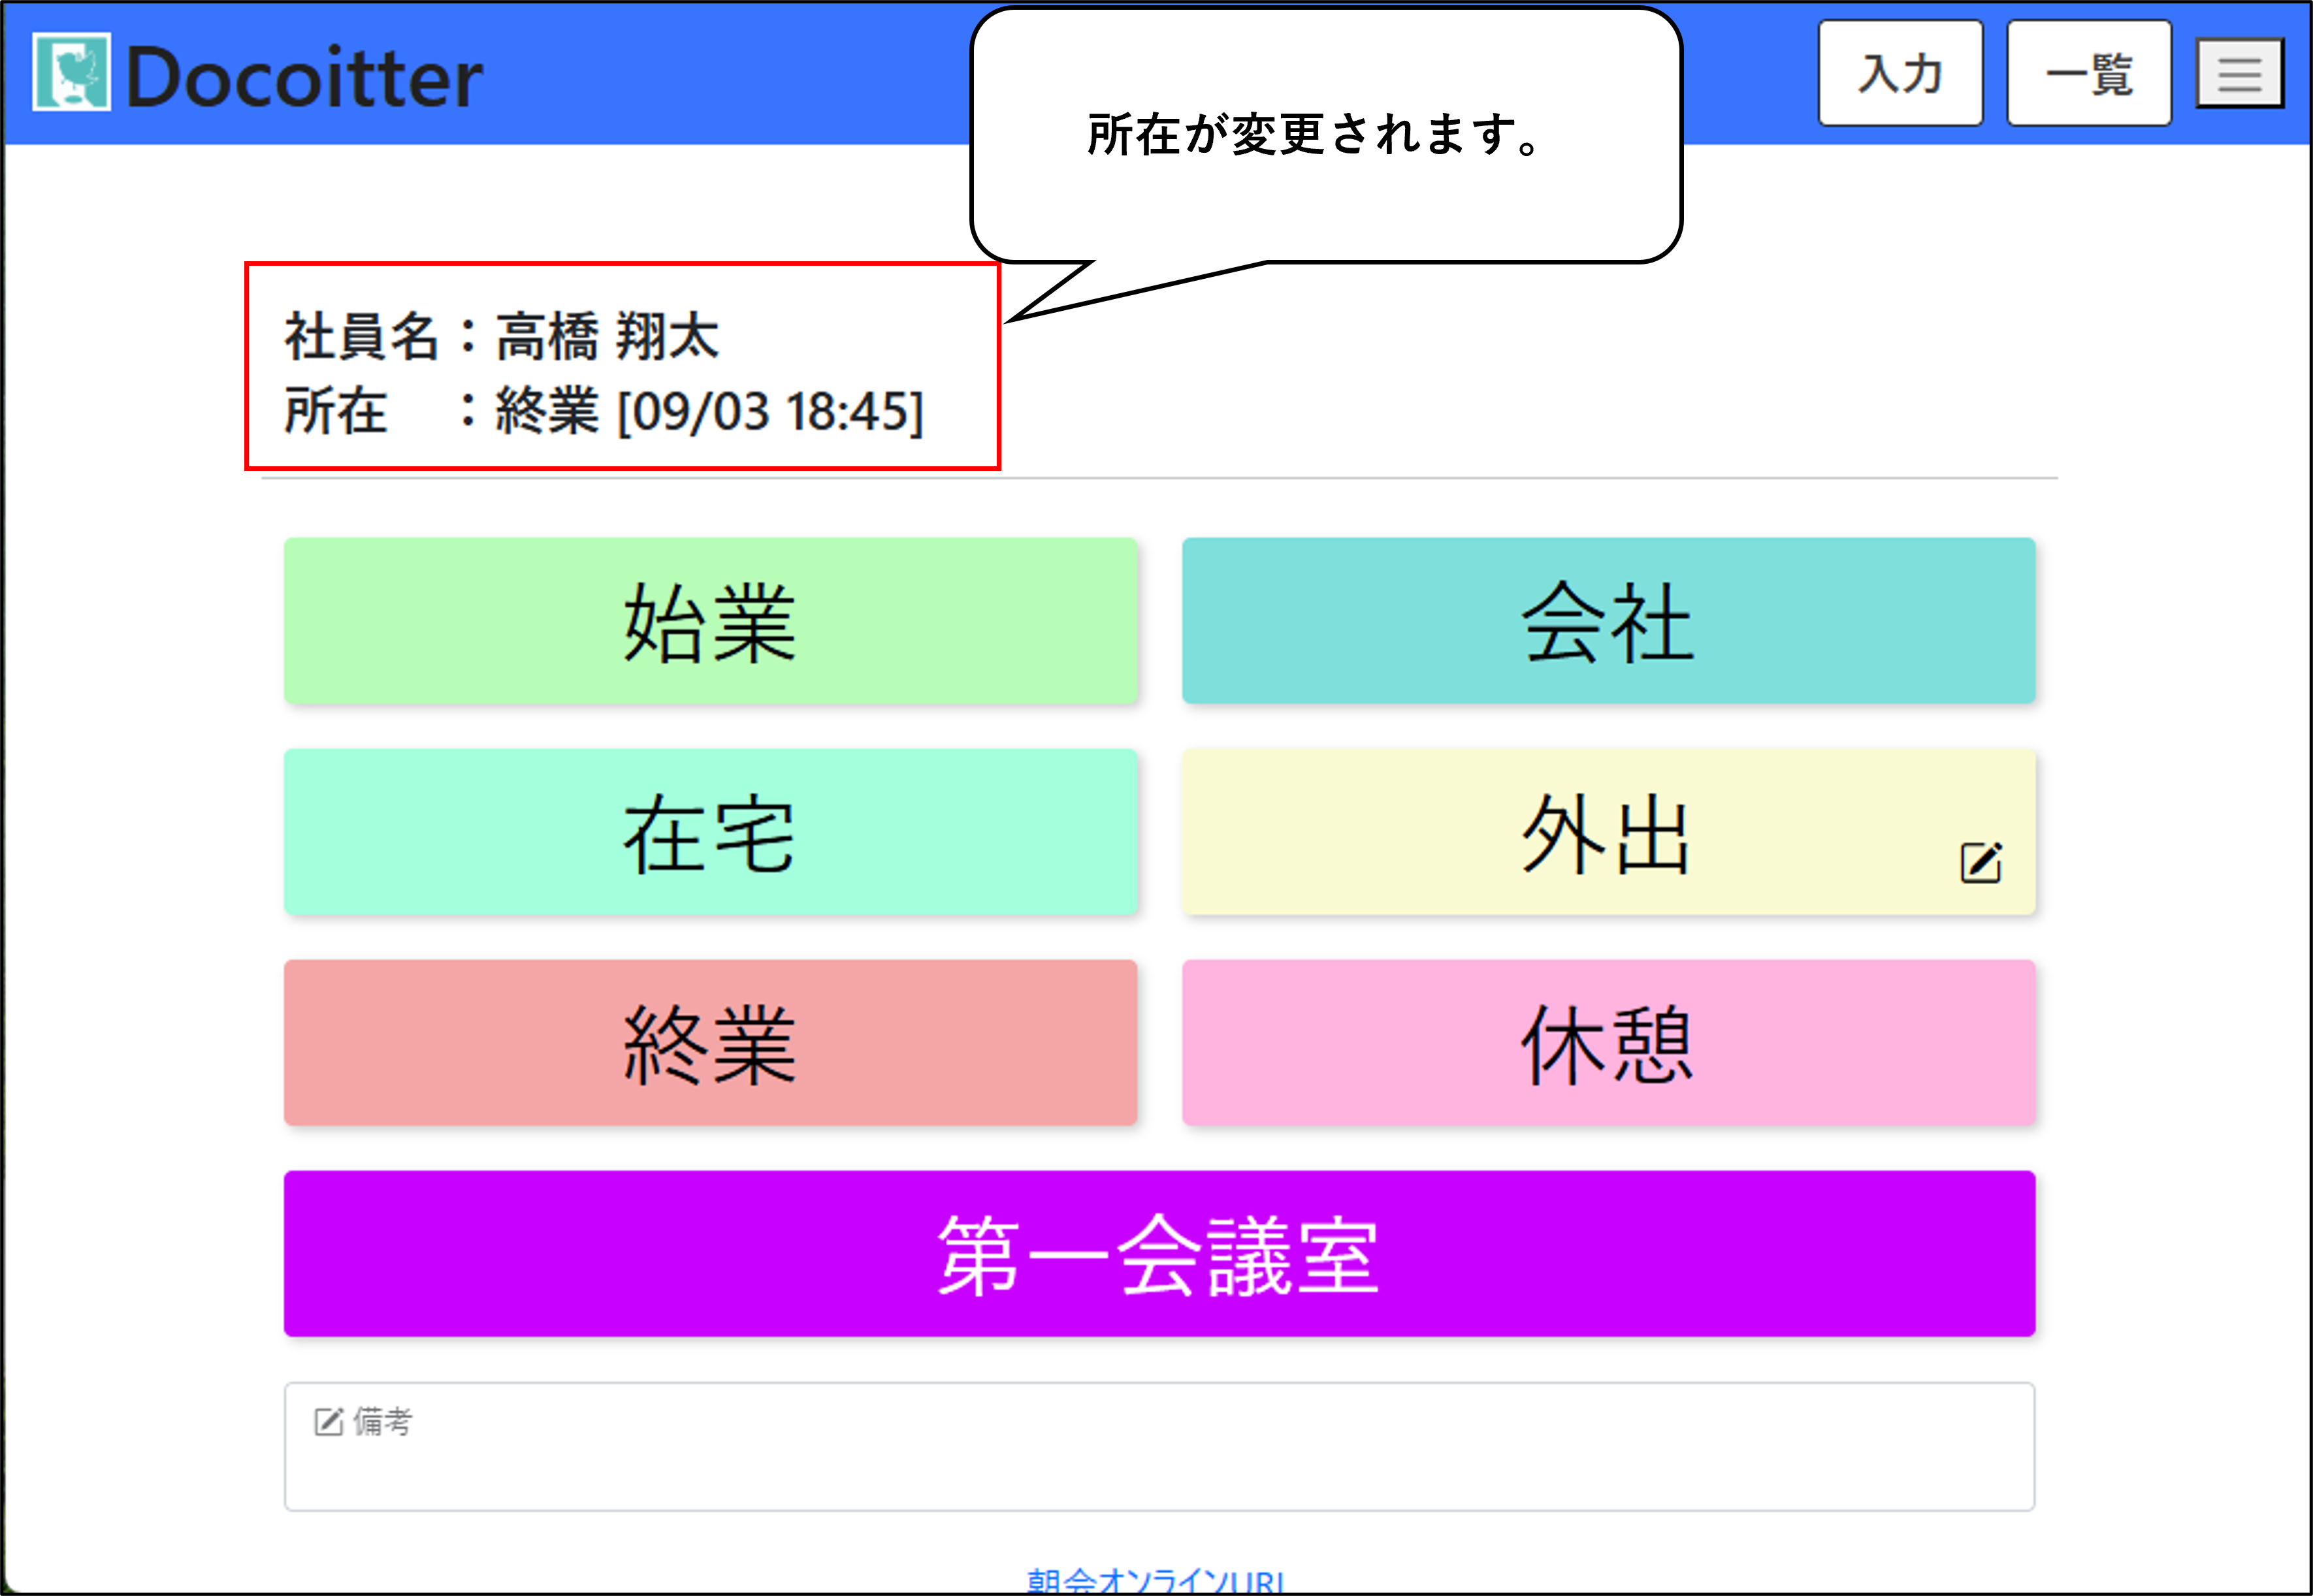Click the 社員名 高橋 翔太 text
The width and height of the screenshot is (2313, 1596).
coord(502,336)
